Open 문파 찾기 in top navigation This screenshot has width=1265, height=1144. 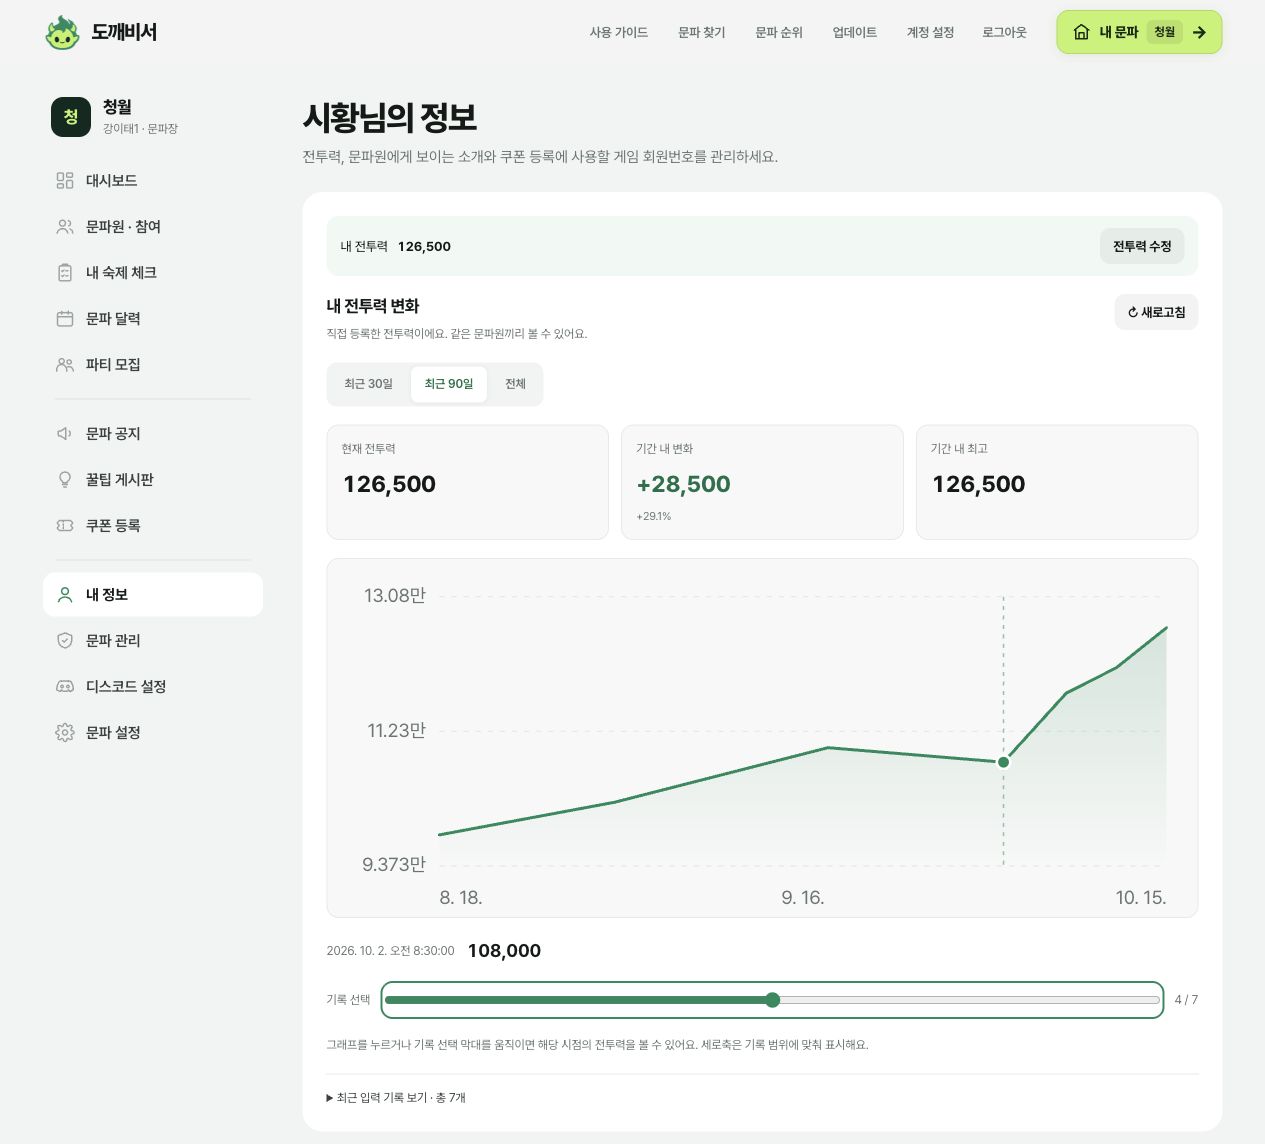pyautogui.click(x=702, y=32)
